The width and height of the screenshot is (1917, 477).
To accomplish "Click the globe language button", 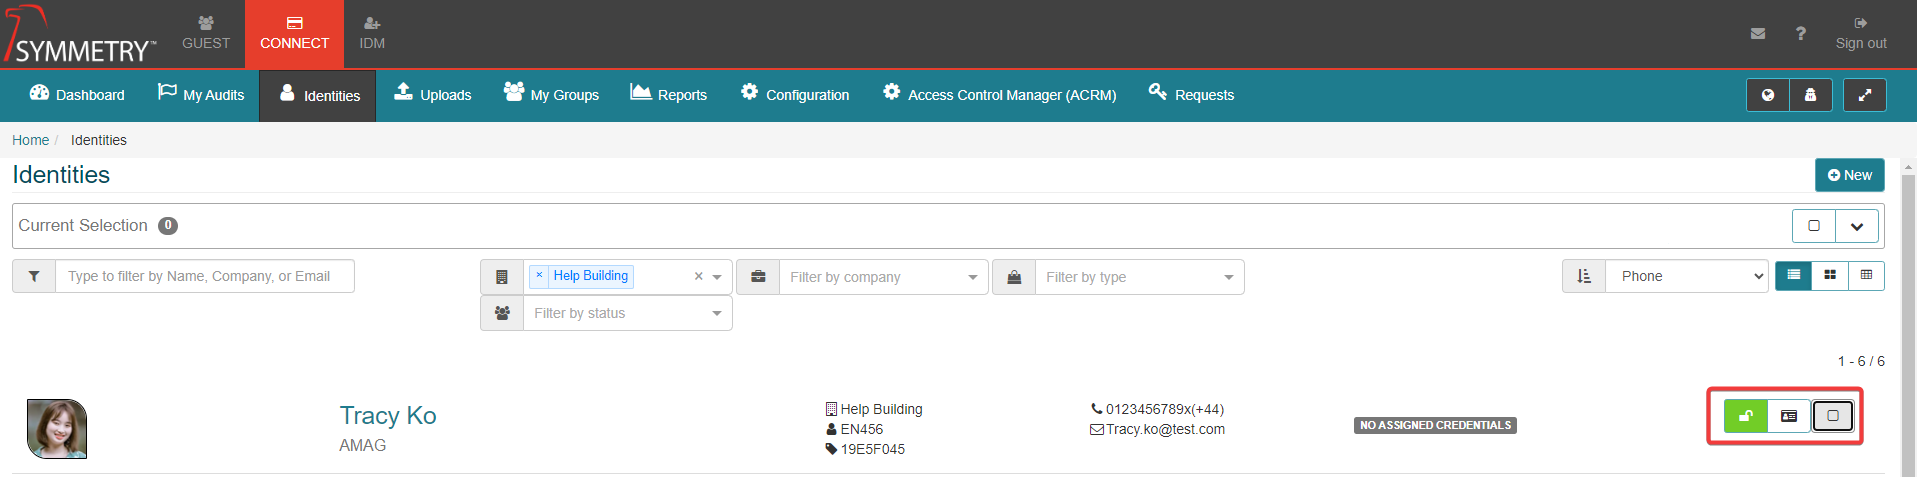I will [x=1768, y=95].
